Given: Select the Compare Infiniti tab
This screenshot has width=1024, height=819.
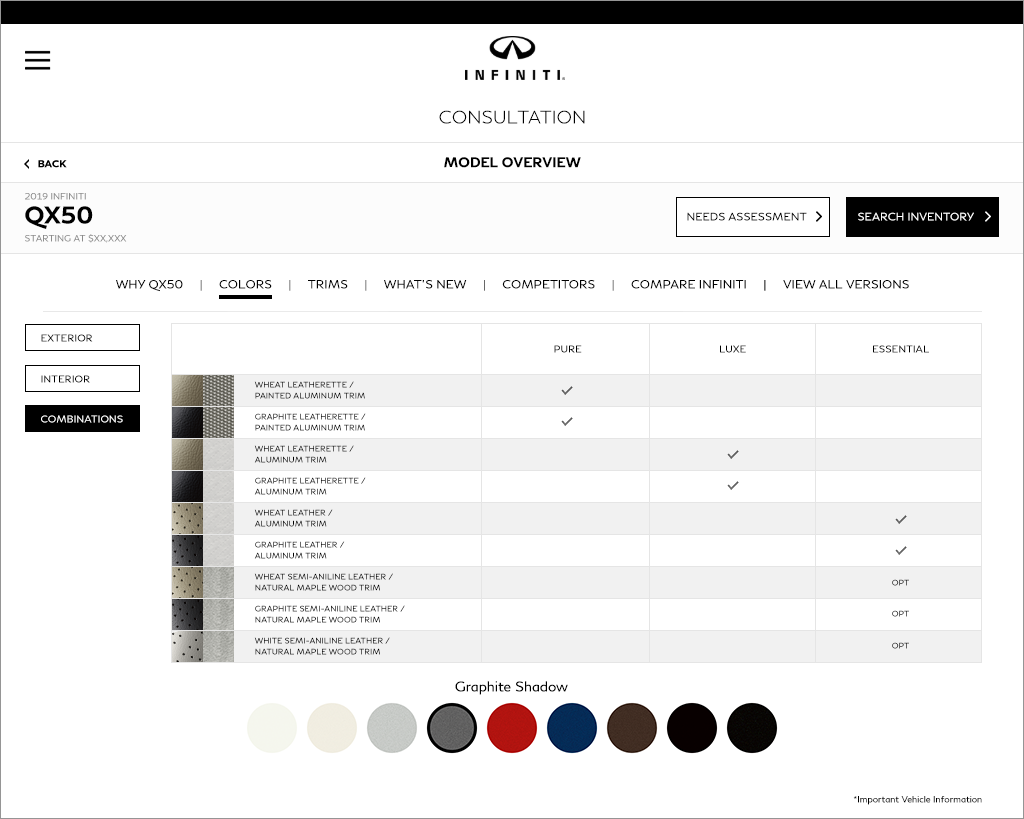Looking at the screenshot, I should 689,284.
